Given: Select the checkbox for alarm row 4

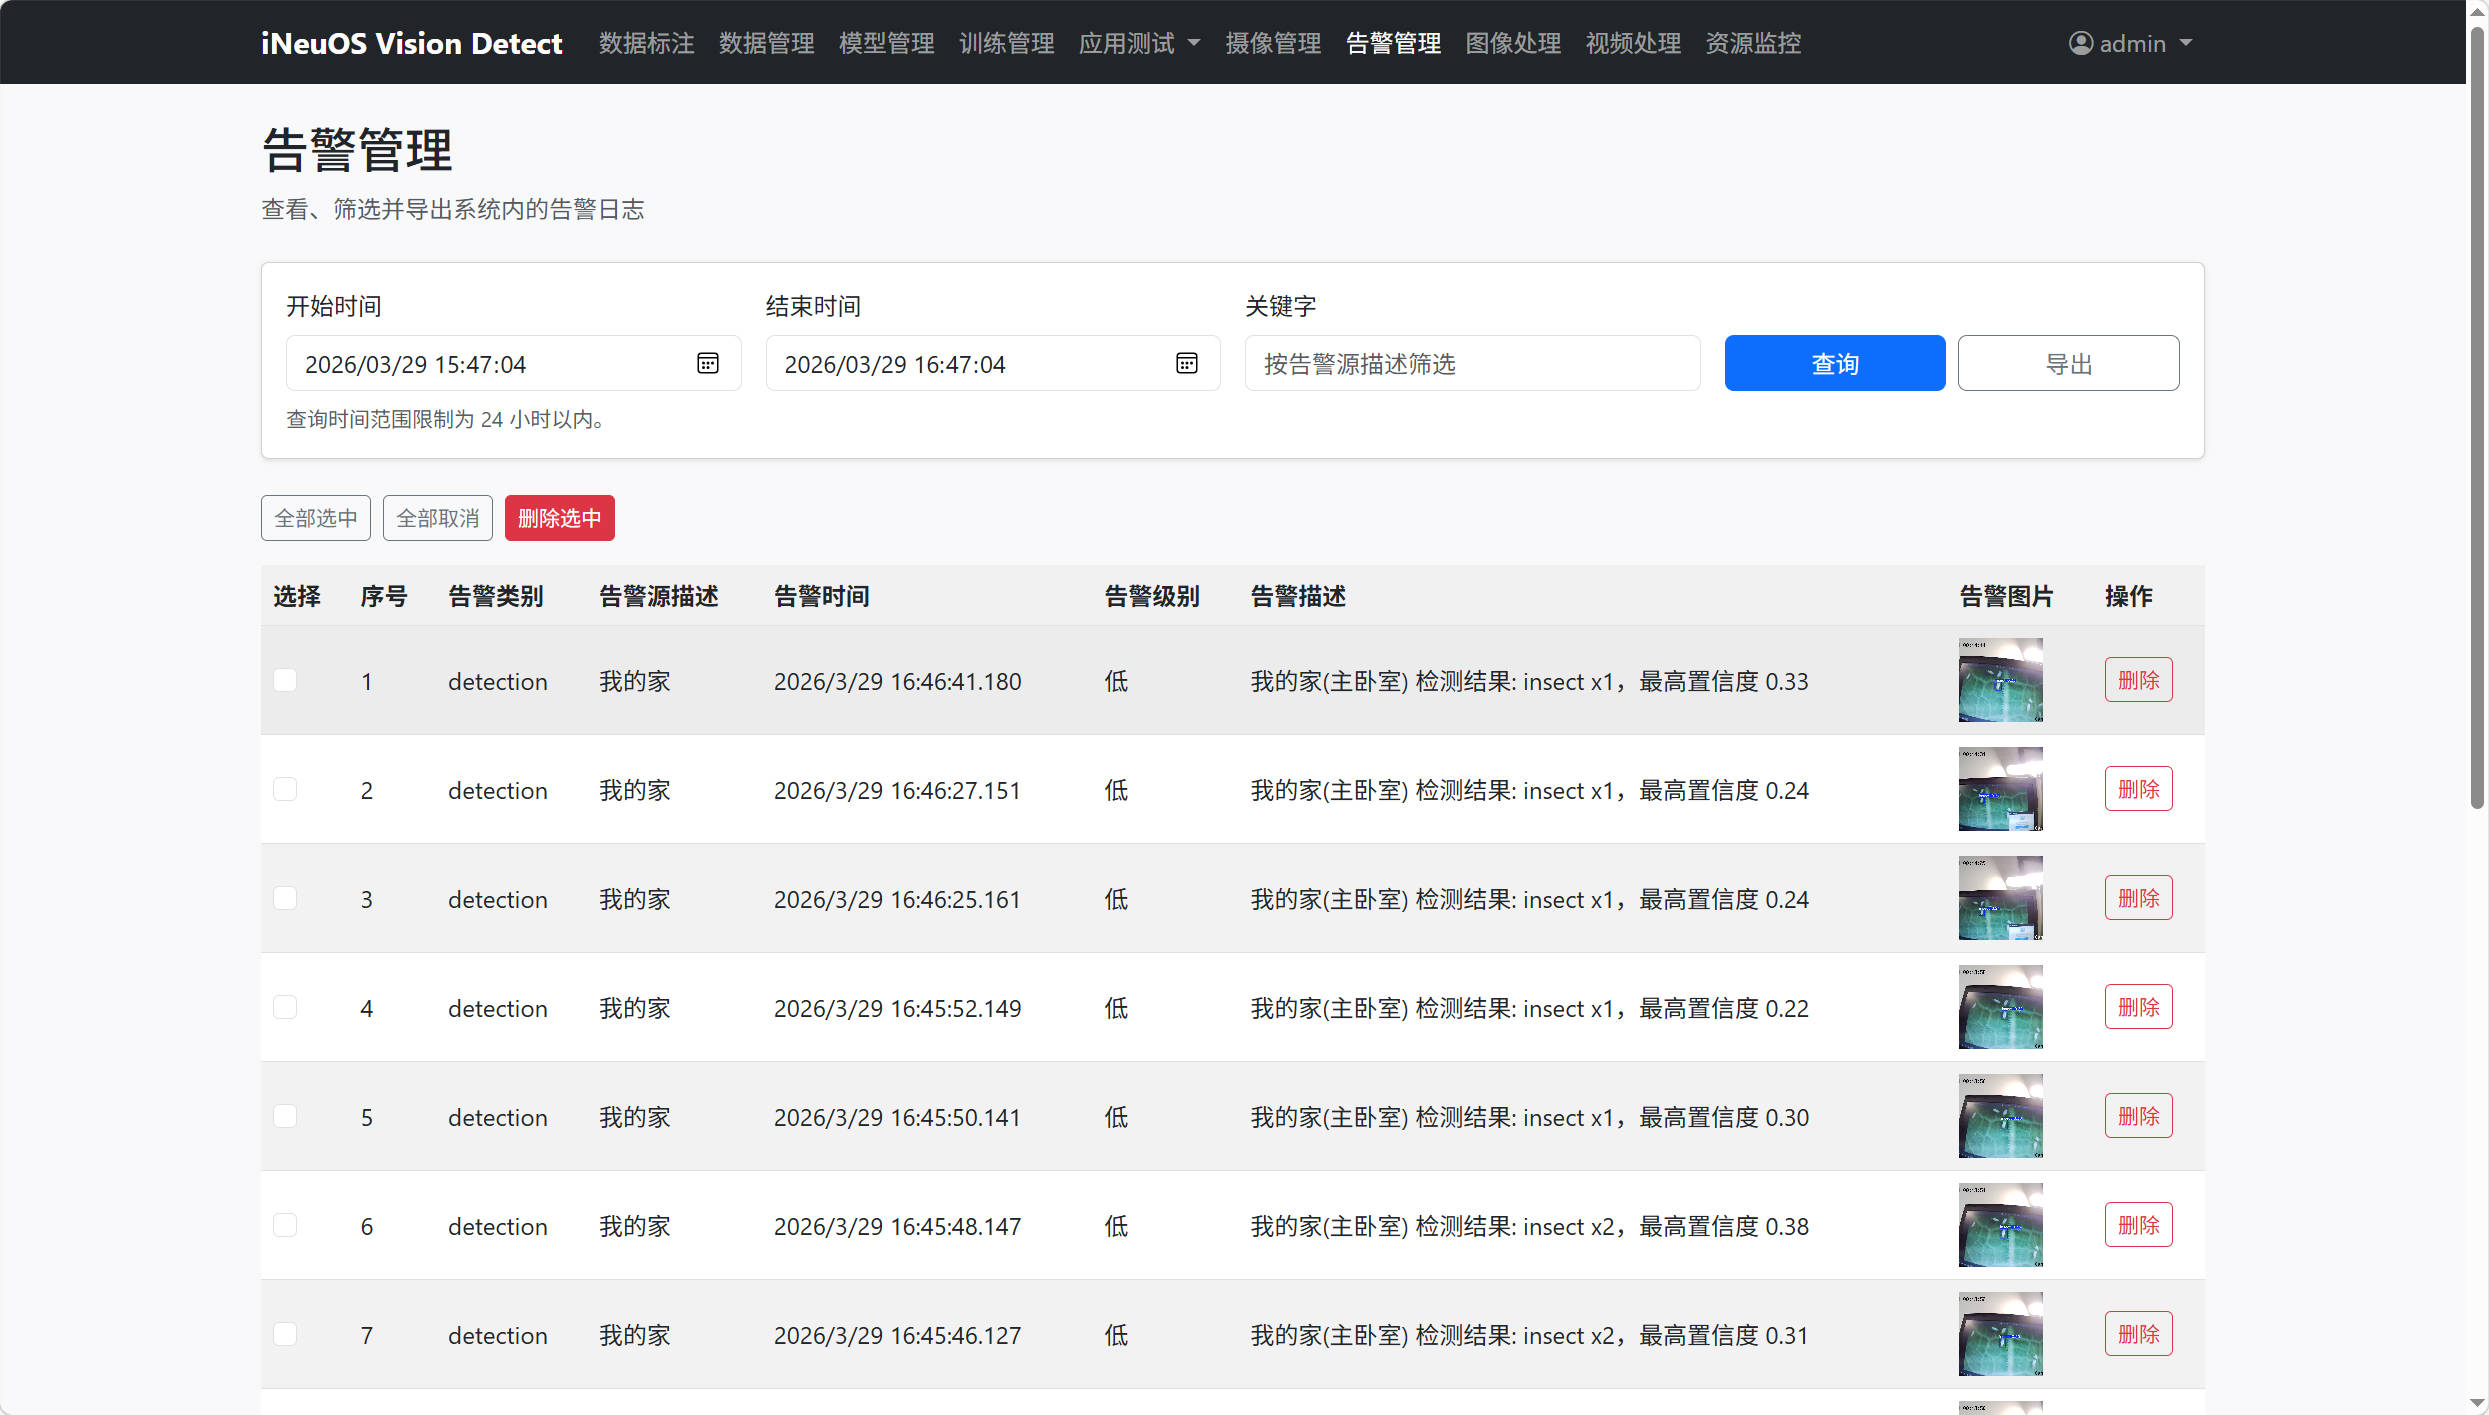Looking at the screenshot, I should (x=285, y=1007).
